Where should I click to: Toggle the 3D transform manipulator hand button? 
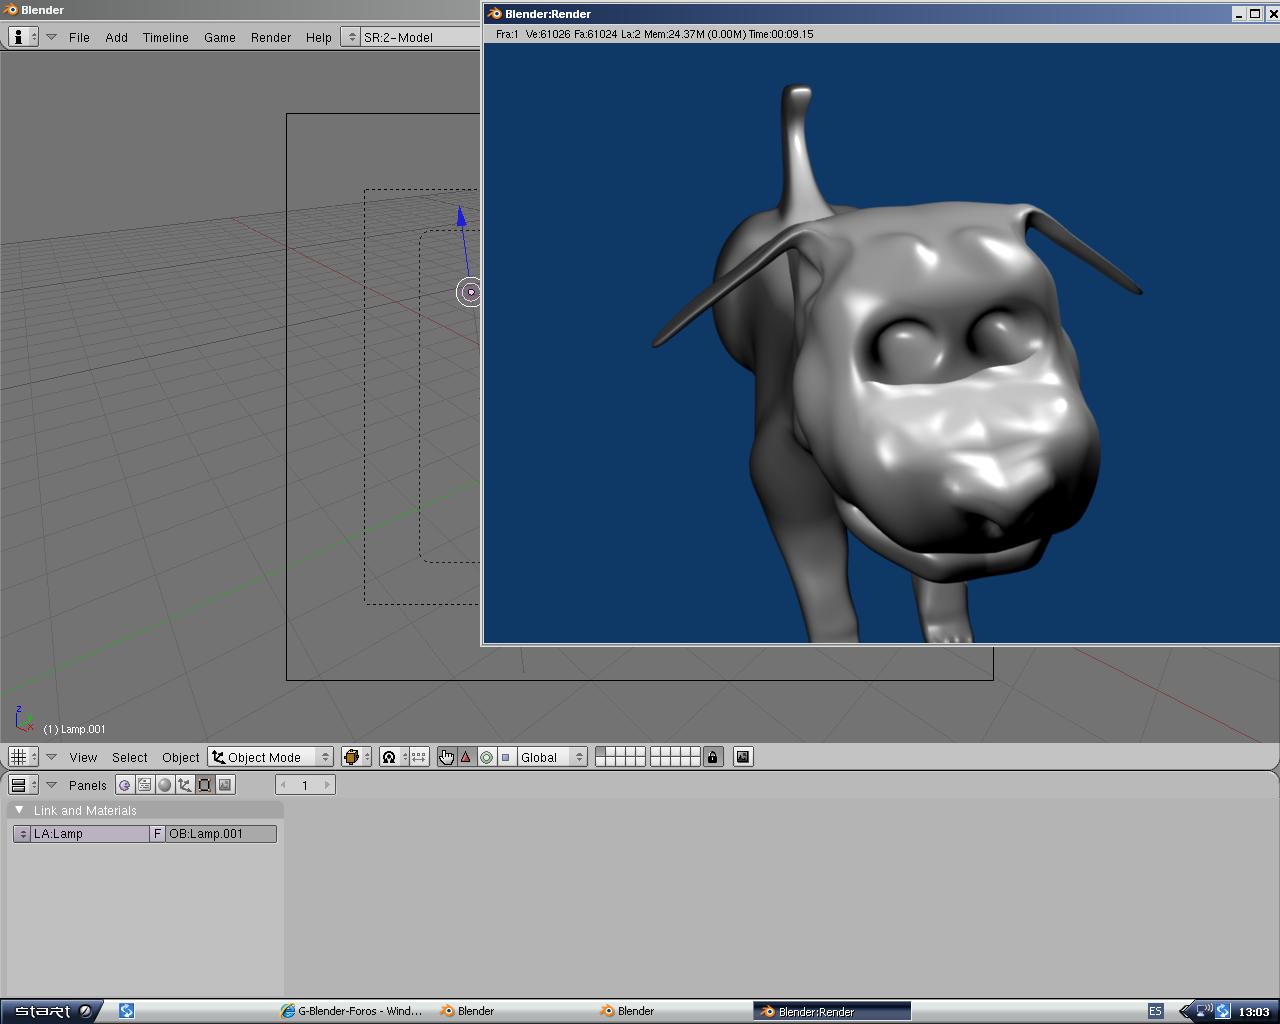tap(446, 757)
